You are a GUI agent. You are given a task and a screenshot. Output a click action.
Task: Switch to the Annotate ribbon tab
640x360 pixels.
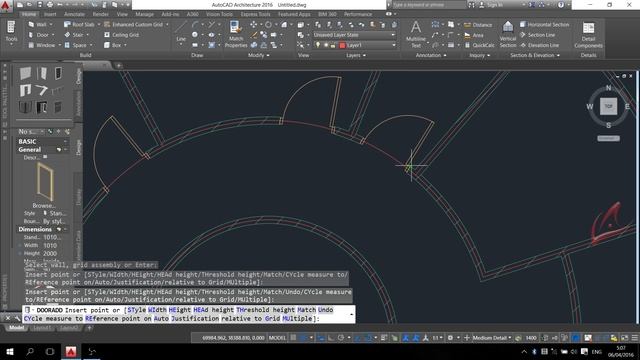click(x=74, y=14)
